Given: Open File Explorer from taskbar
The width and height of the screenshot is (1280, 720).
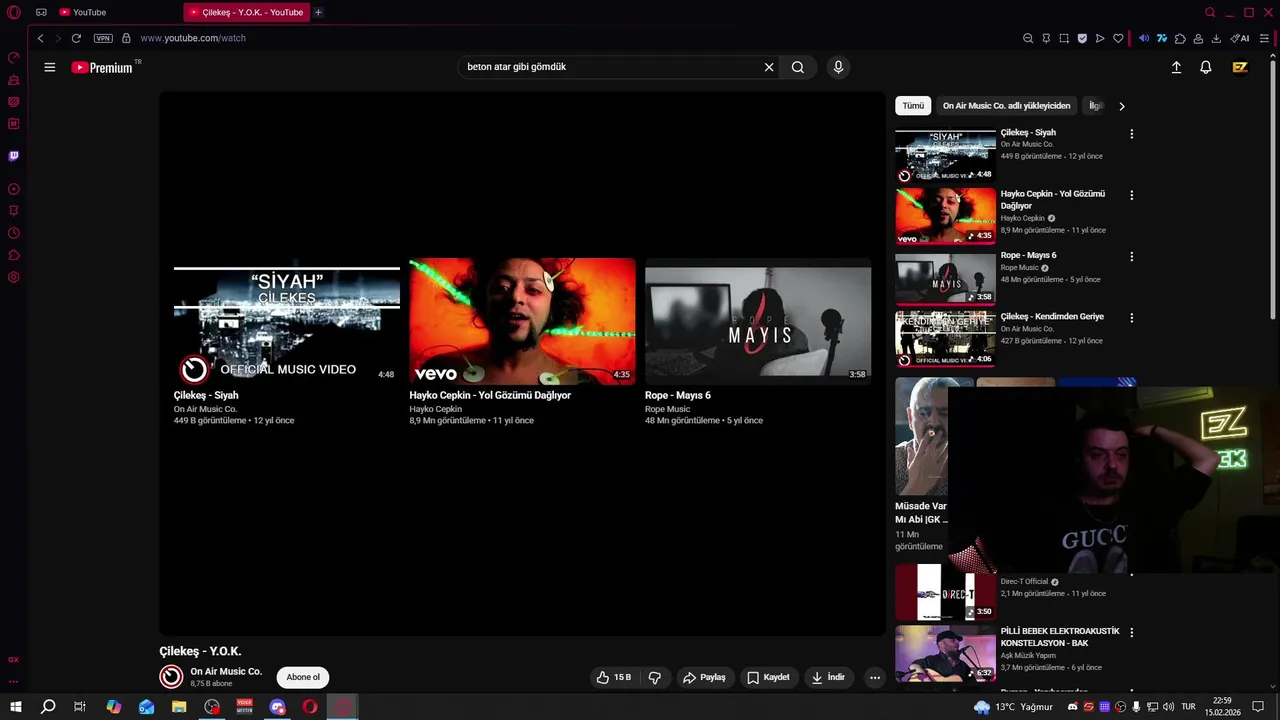Looking at the screenshot, I should [179, 707].
